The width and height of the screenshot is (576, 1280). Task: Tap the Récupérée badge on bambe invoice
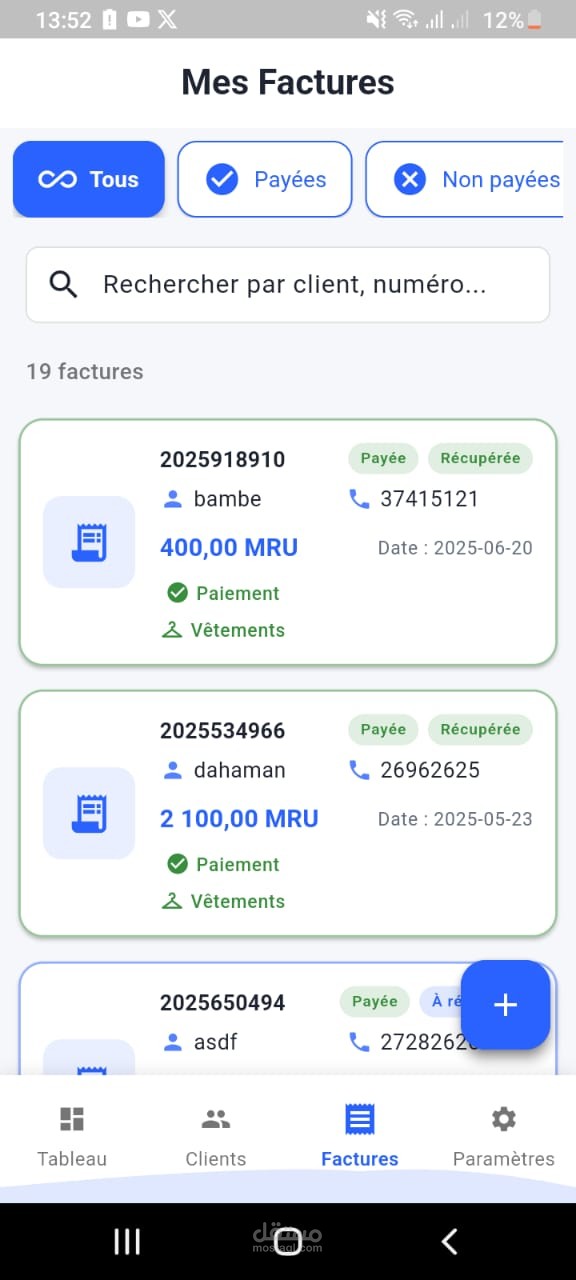pos(481,458)
